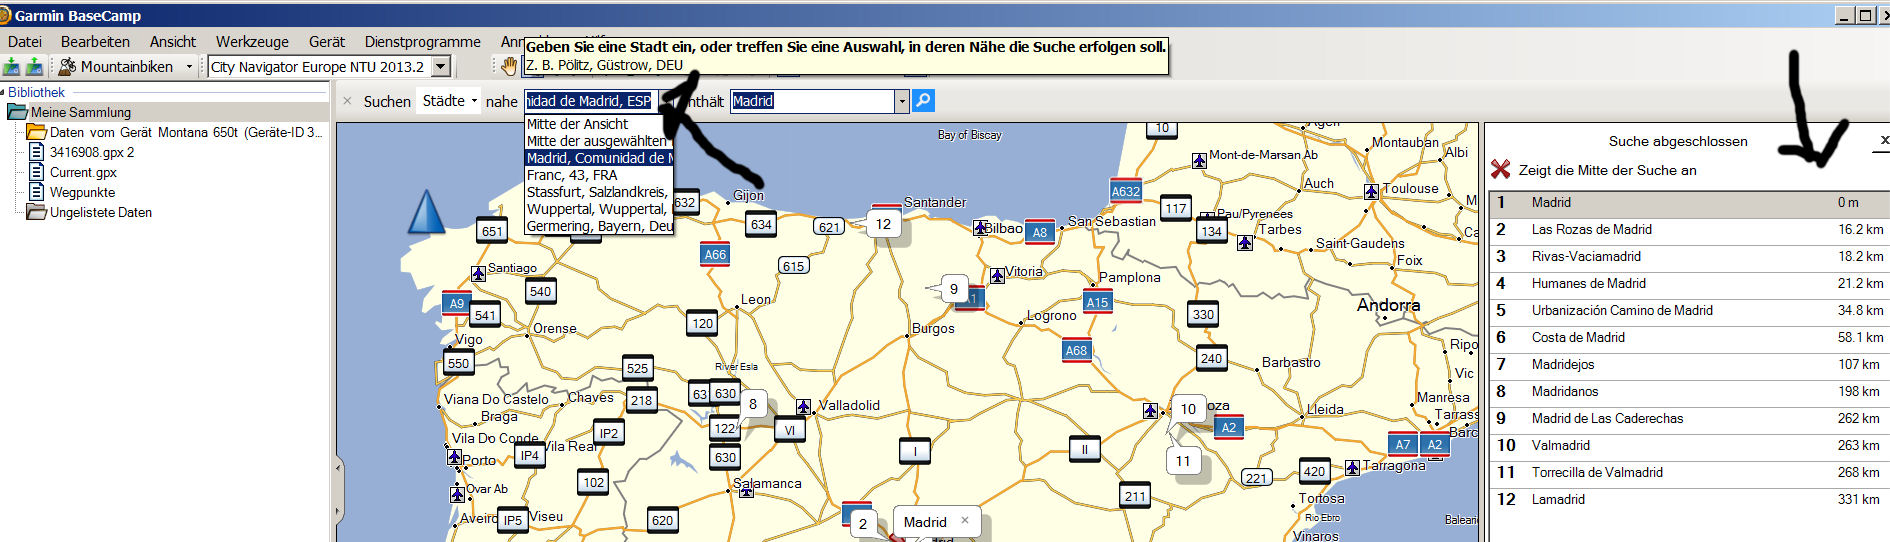This screenshot has width=1890, height=542.
Task: Select 'Current.gpx' in library tree
Action: [x=83, y=172]
